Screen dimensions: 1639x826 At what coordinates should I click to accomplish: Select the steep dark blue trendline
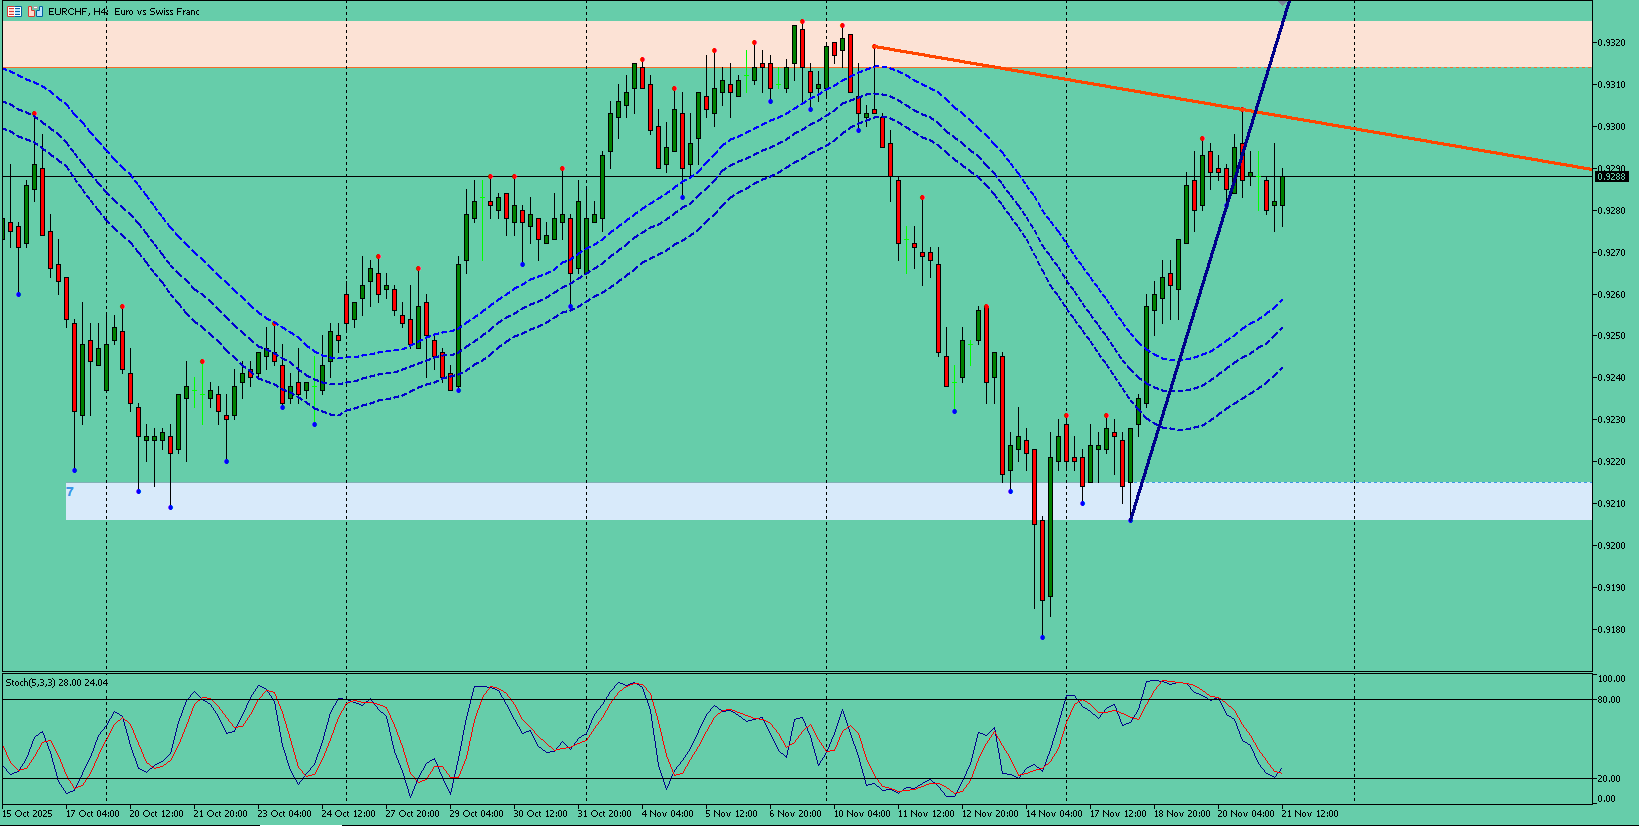1210,260
